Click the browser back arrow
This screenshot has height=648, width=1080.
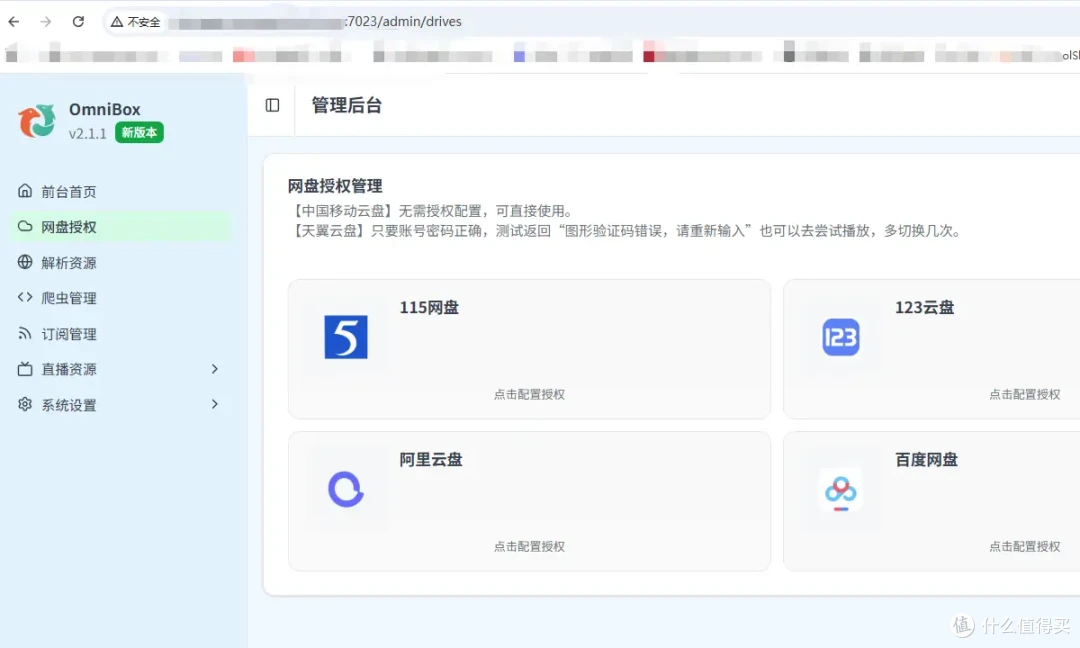coord(14,22)
